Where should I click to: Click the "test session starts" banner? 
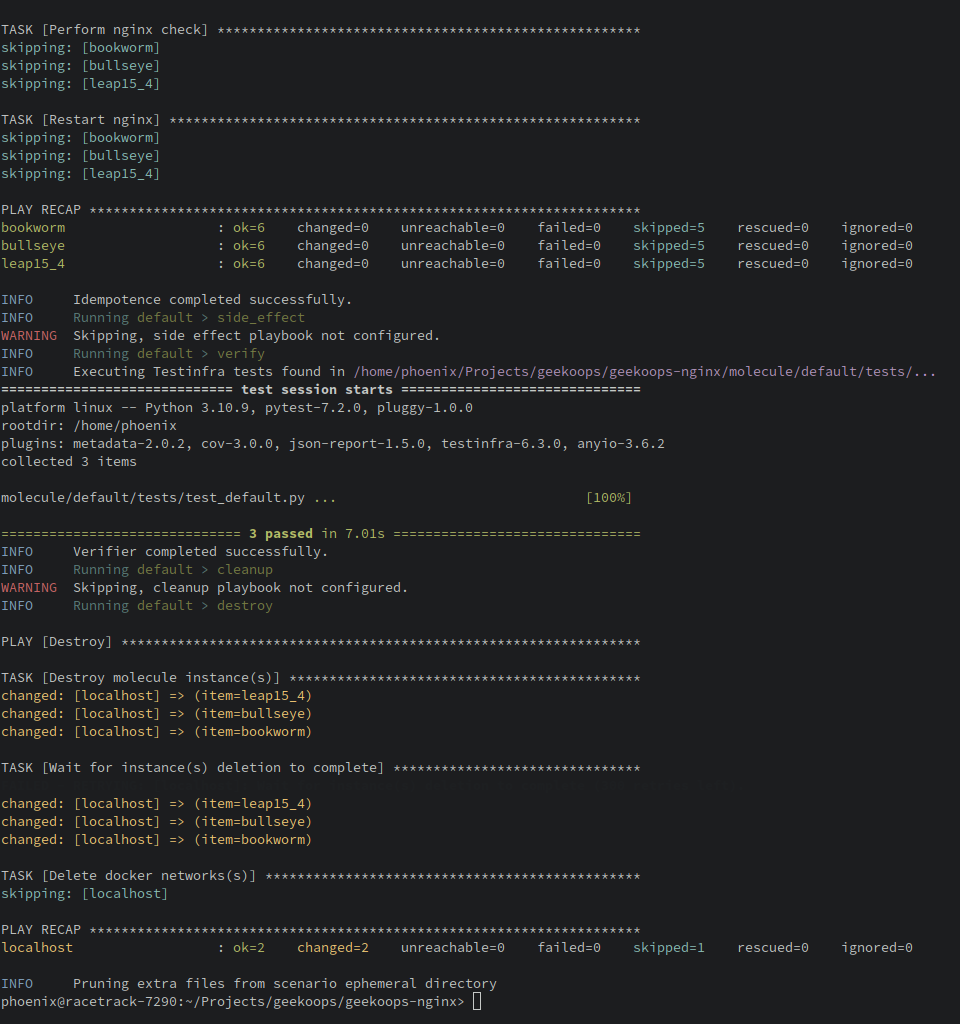(x=316, y=390)
